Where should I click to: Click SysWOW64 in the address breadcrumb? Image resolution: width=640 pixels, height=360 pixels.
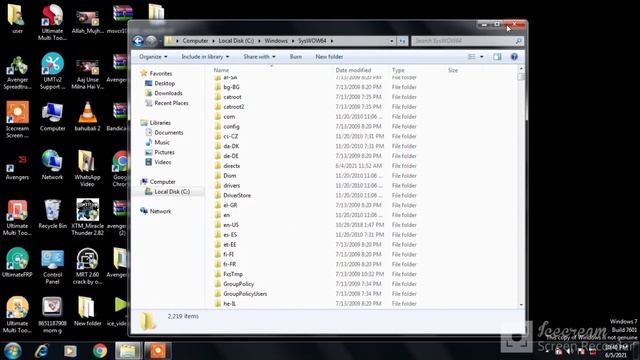click(312, 41)
